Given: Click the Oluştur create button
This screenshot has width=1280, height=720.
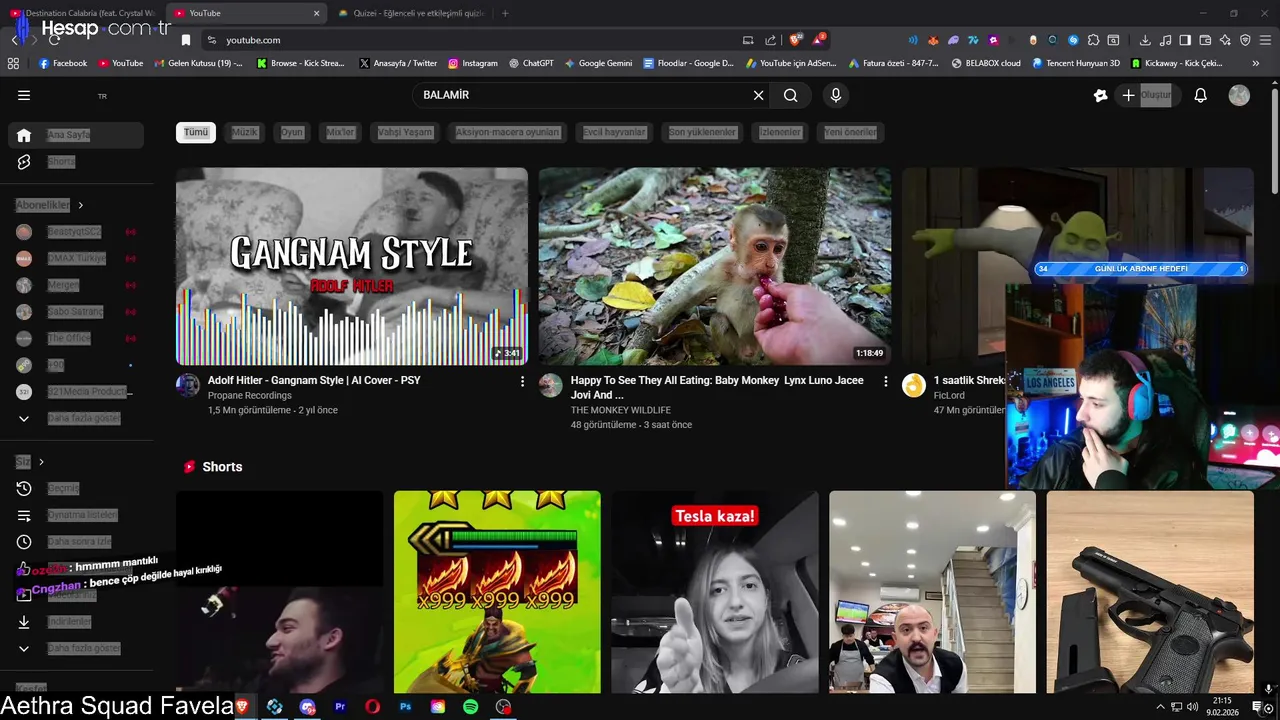Looking at the screenshot, I should pos(1146,95).
